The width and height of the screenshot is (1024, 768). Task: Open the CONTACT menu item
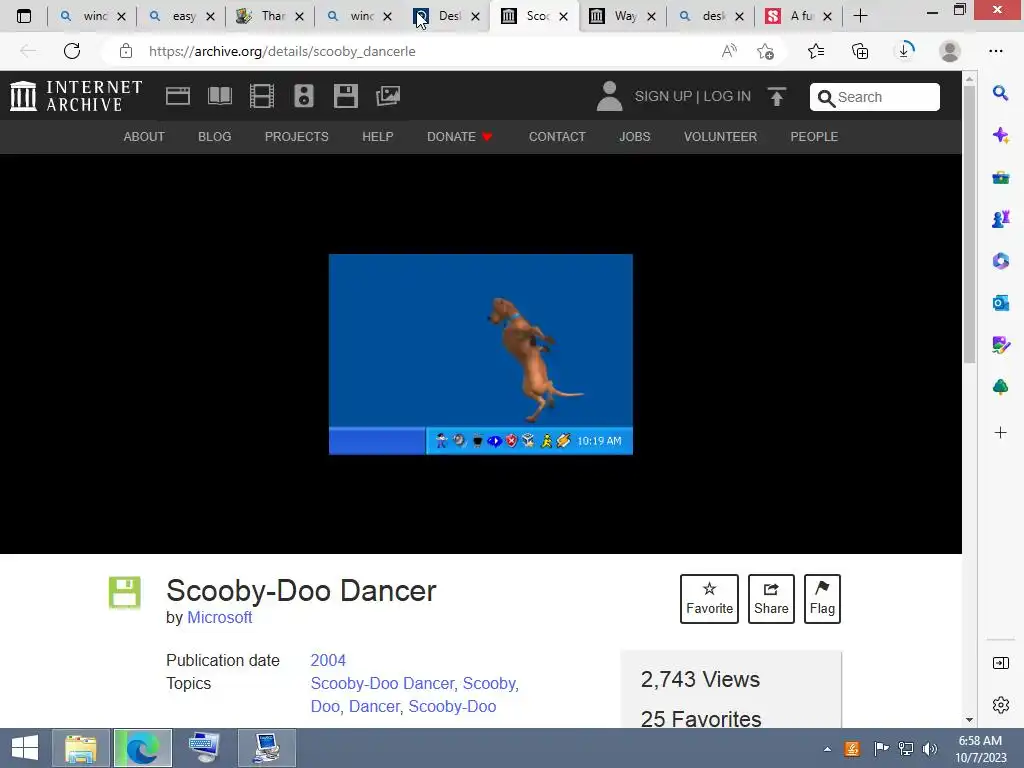pos(557,136)
